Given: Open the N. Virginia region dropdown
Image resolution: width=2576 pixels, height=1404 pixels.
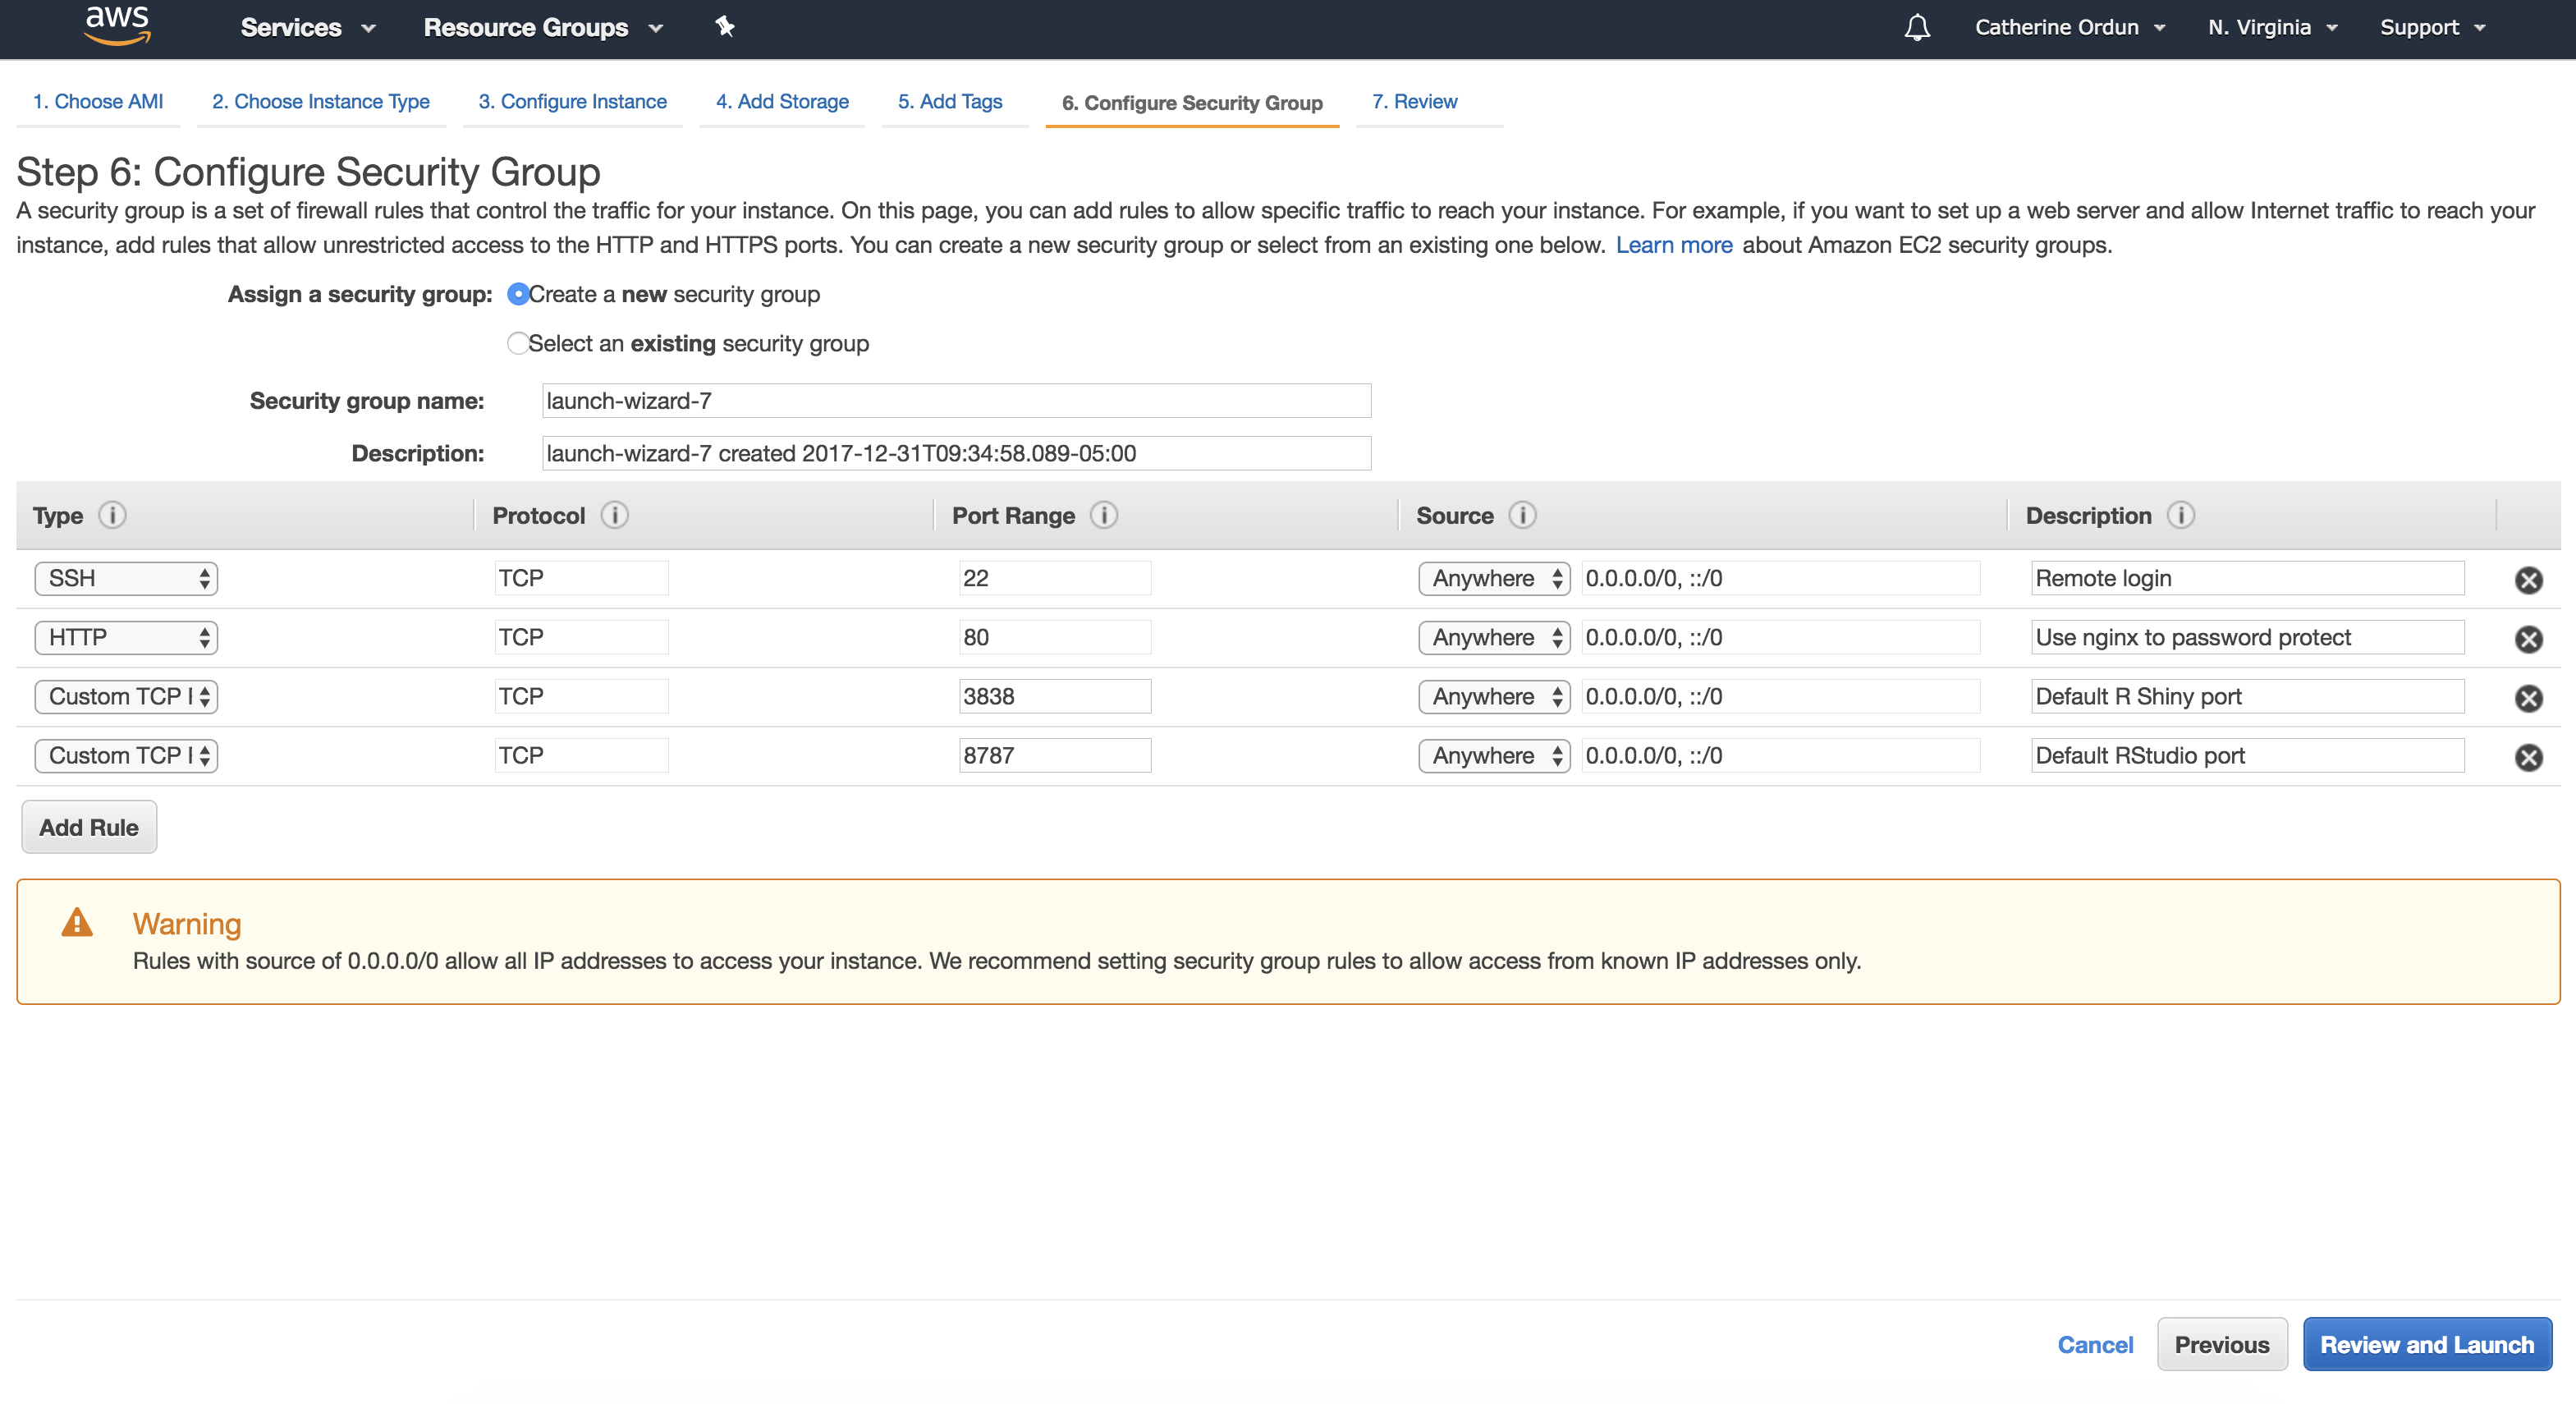Looking at the screenshot, I should pos(2272,27).
